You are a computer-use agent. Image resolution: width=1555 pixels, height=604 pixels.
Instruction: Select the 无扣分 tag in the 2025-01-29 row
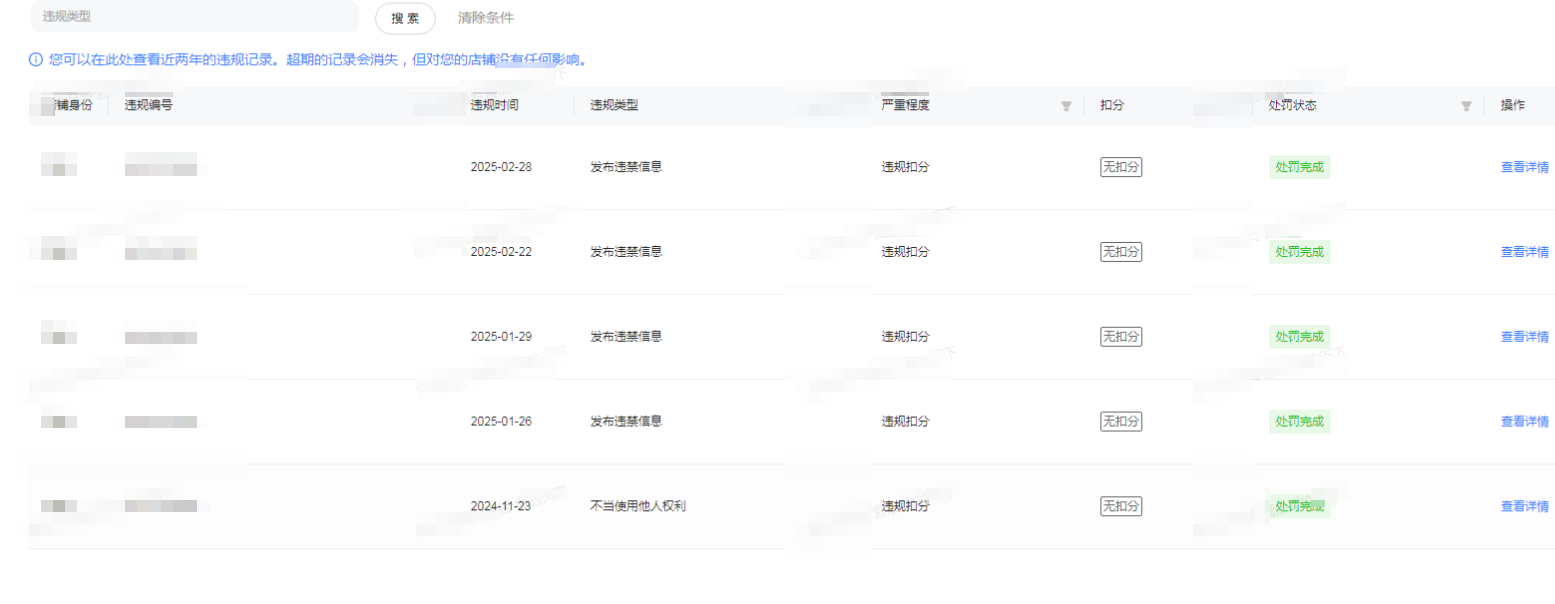click(x=1120, y=337)
